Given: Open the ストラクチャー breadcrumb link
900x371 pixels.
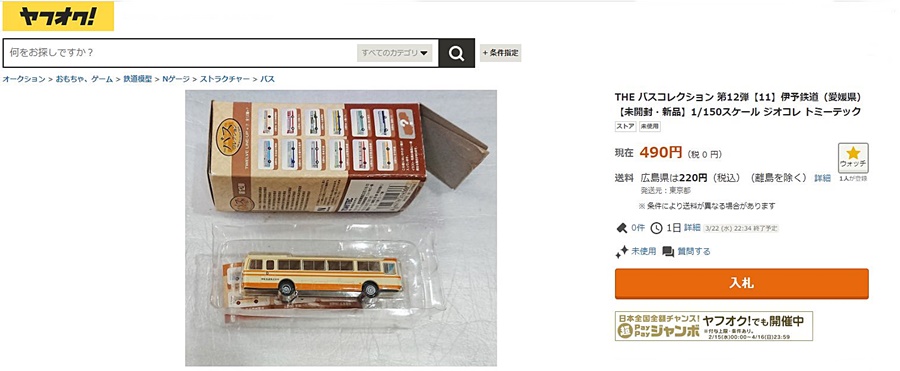Looking at the screenshot, I should point(225,79).
